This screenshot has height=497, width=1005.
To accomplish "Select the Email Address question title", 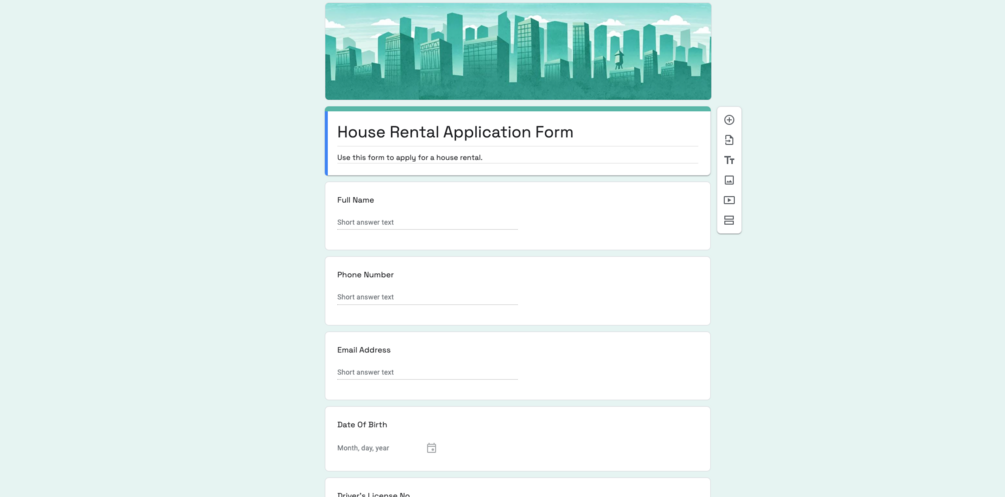I will [363, 350].
